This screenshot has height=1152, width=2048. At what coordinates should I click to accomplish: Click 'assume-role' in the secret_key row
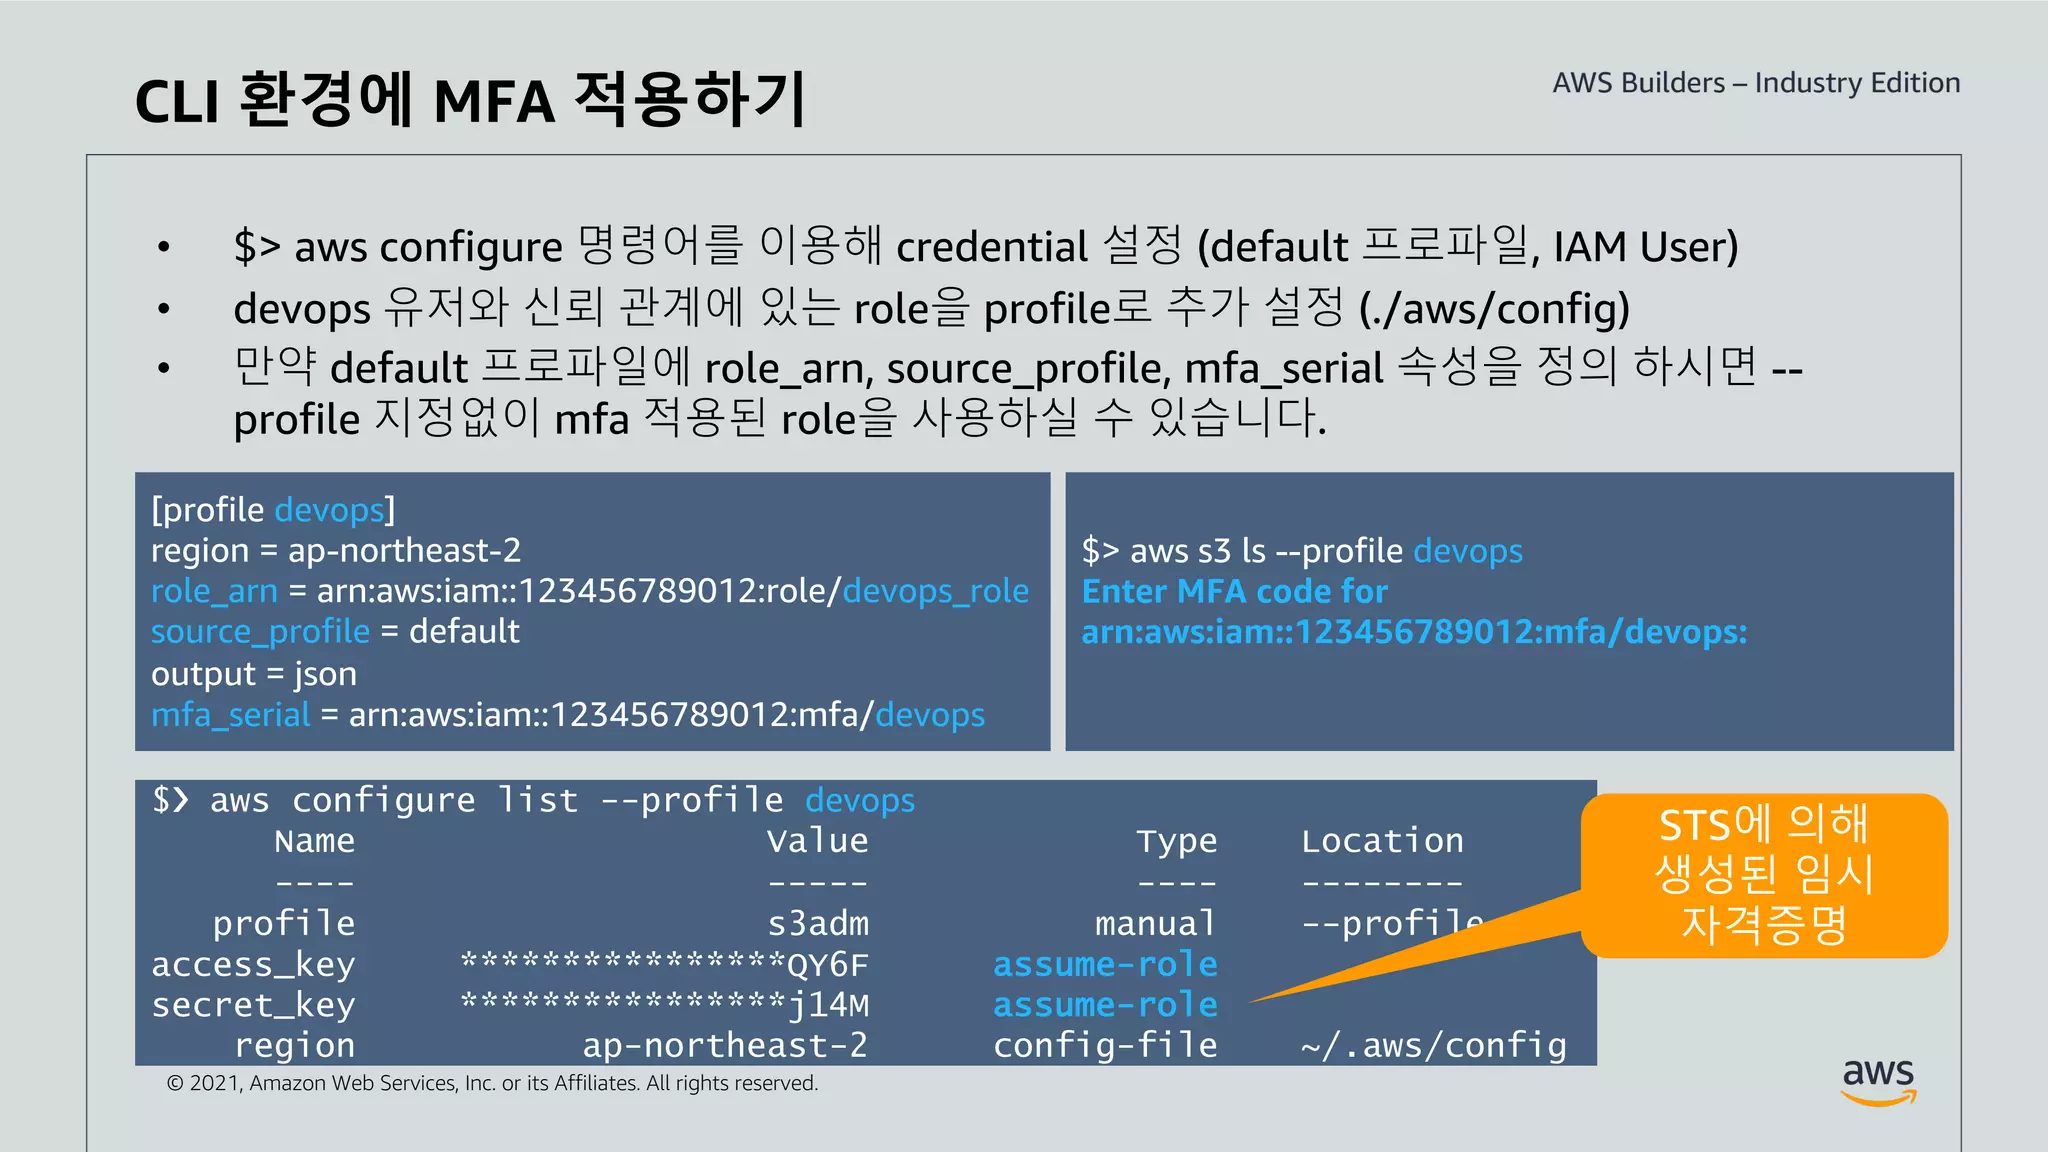(1105, 1005)
